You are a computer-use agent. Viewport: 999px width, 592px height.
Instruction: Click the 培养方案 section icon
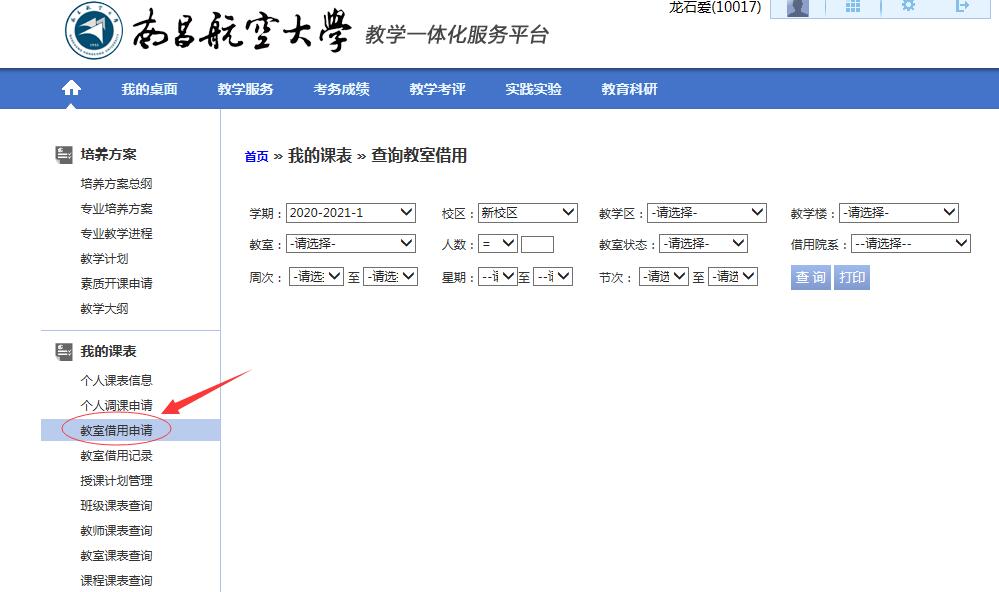pos(63,155)
